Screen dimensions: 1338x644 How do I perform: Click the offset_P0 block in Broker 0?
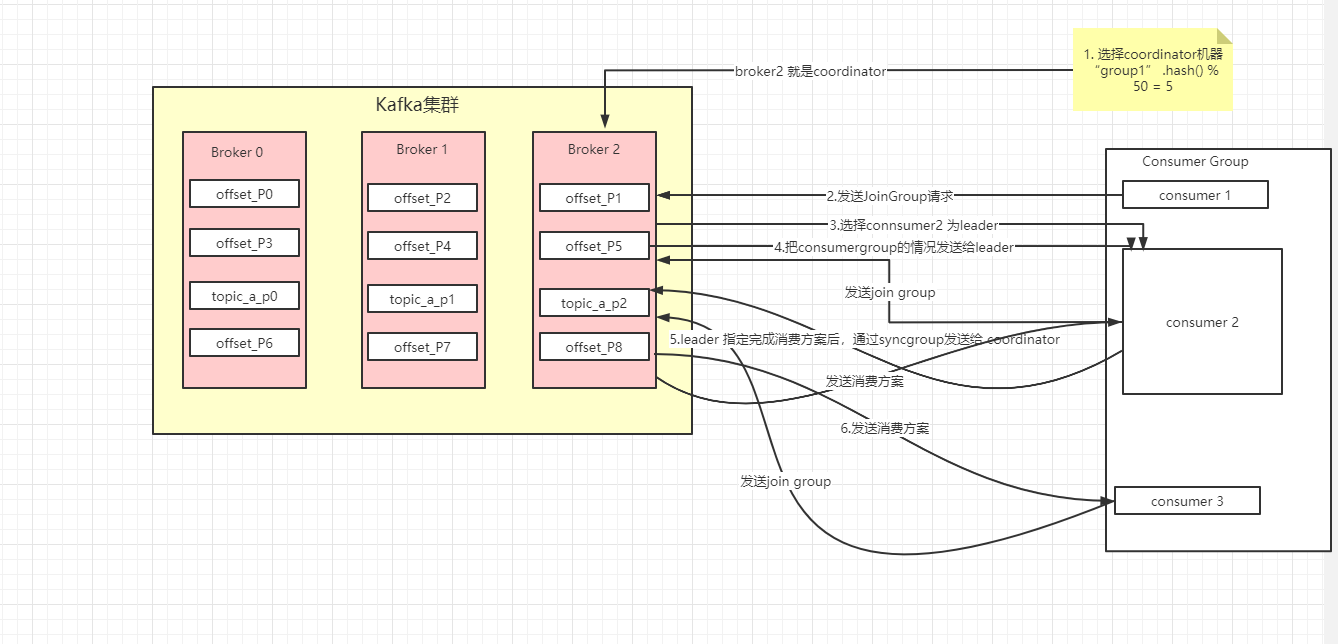point(244,193)
